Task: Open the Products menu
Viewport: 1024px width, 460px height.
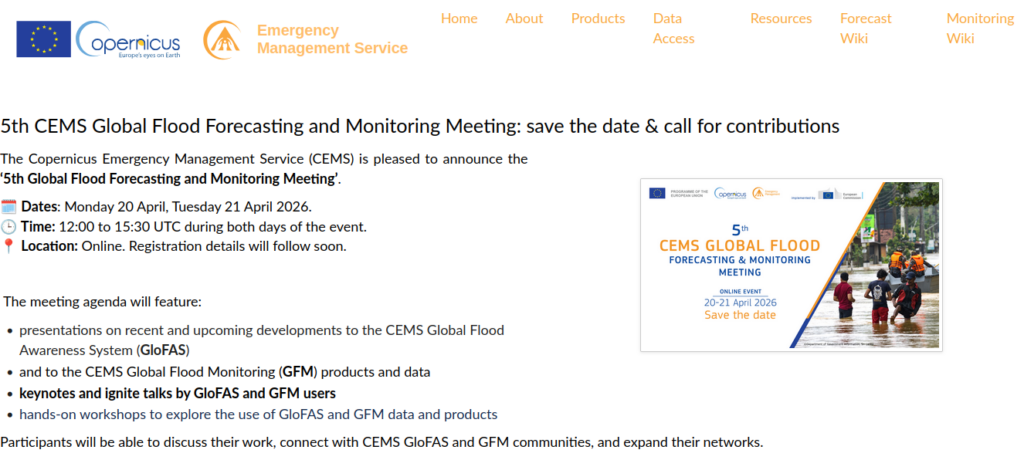Action: (598, 19)
